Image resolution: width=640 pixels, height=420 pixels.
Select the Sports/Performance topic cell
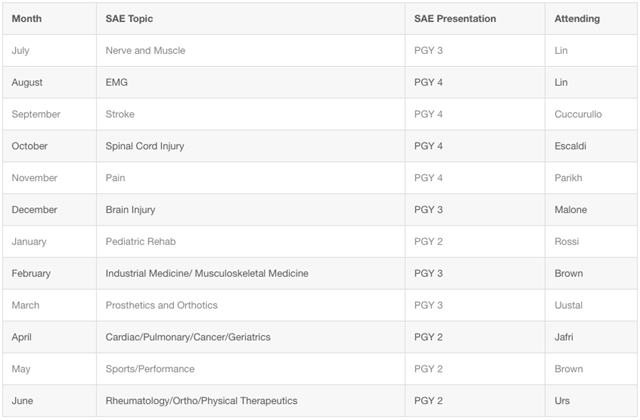[x=150, y=369]
